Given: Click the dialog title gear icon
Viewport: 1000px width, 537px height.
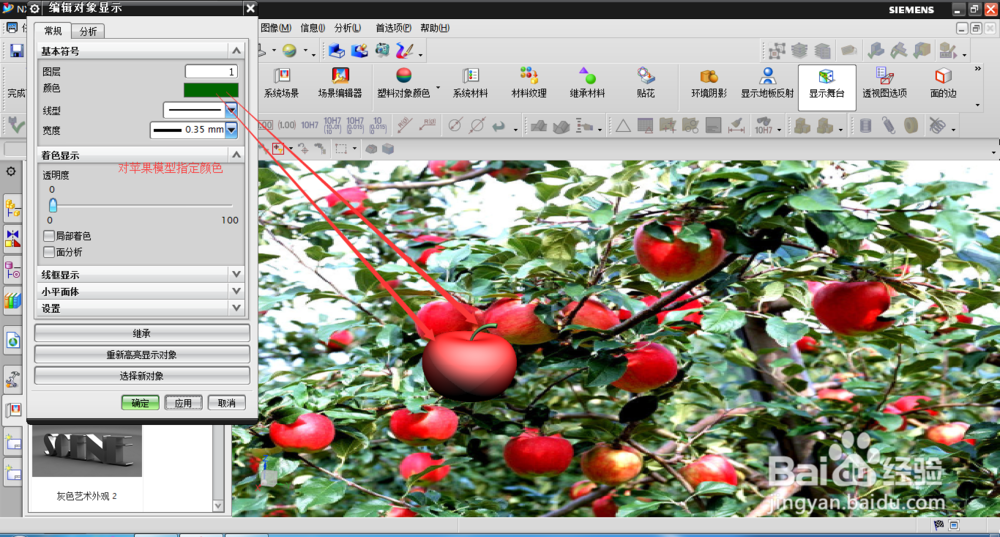Looking at the screenshot, I should click(35, 8).
